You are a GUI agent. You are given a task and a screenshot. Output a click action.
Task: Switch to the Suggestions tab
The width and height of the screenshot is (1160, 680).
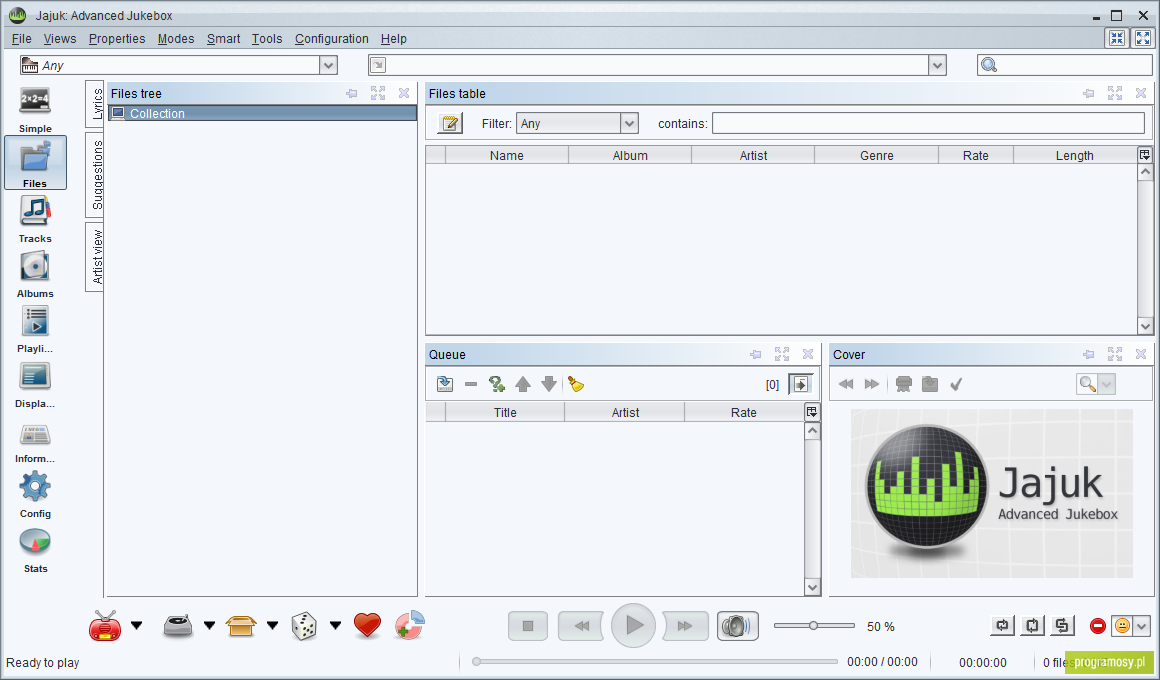(95, 175)
